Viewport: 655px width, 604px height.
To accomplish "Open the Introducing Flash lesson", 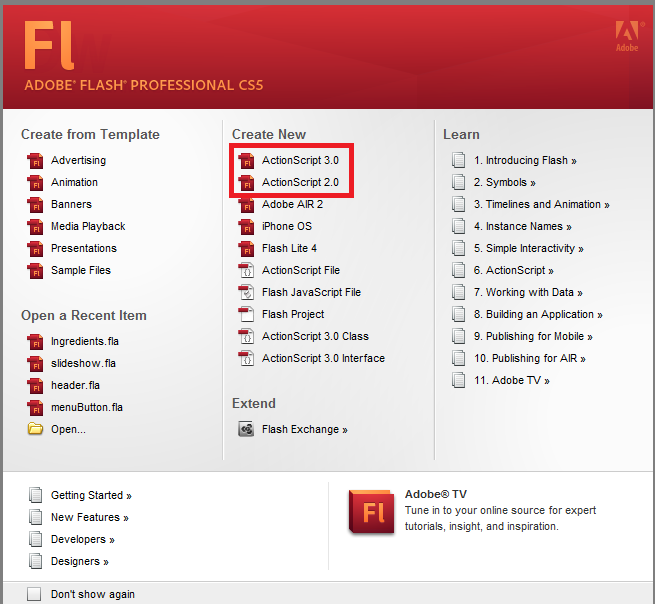I will pos(525,160).
